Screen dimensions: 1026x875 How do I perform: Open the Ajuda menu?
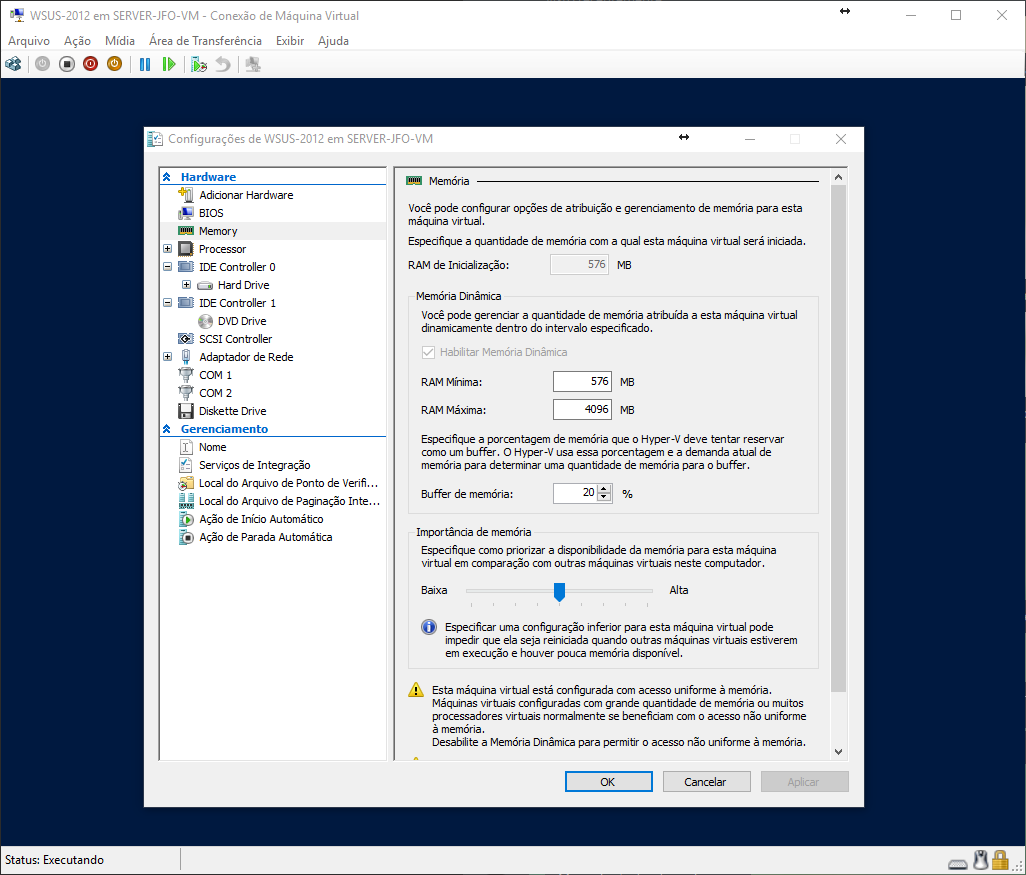333,41
